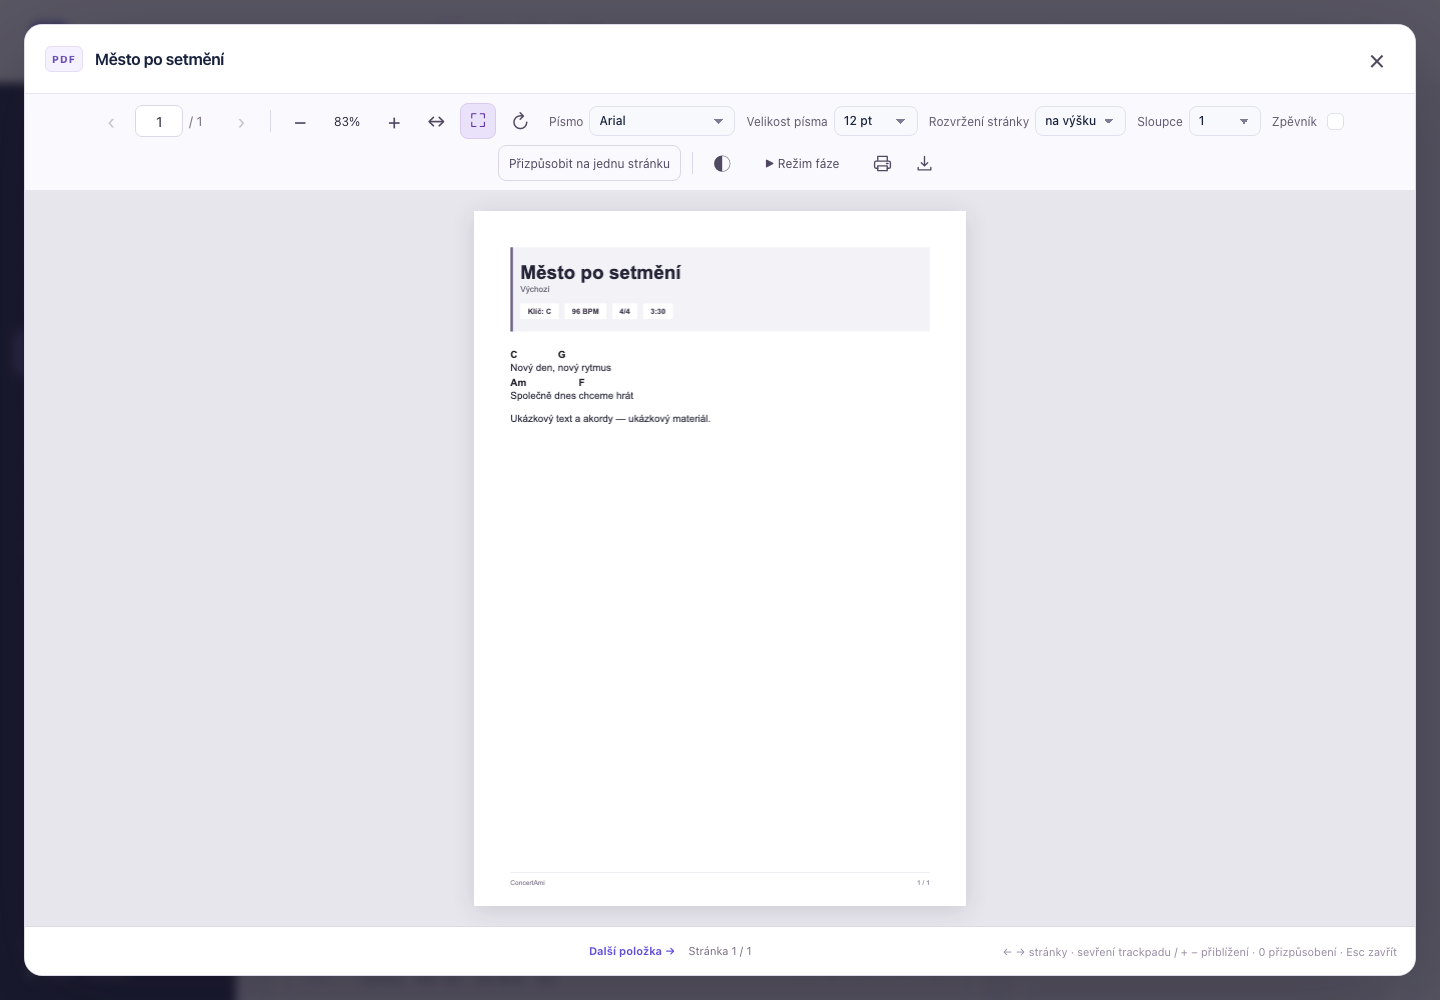Click the 96 BPM tag in the document
The height and width of the screenshot is (1000, 1440).
point(585,311)
